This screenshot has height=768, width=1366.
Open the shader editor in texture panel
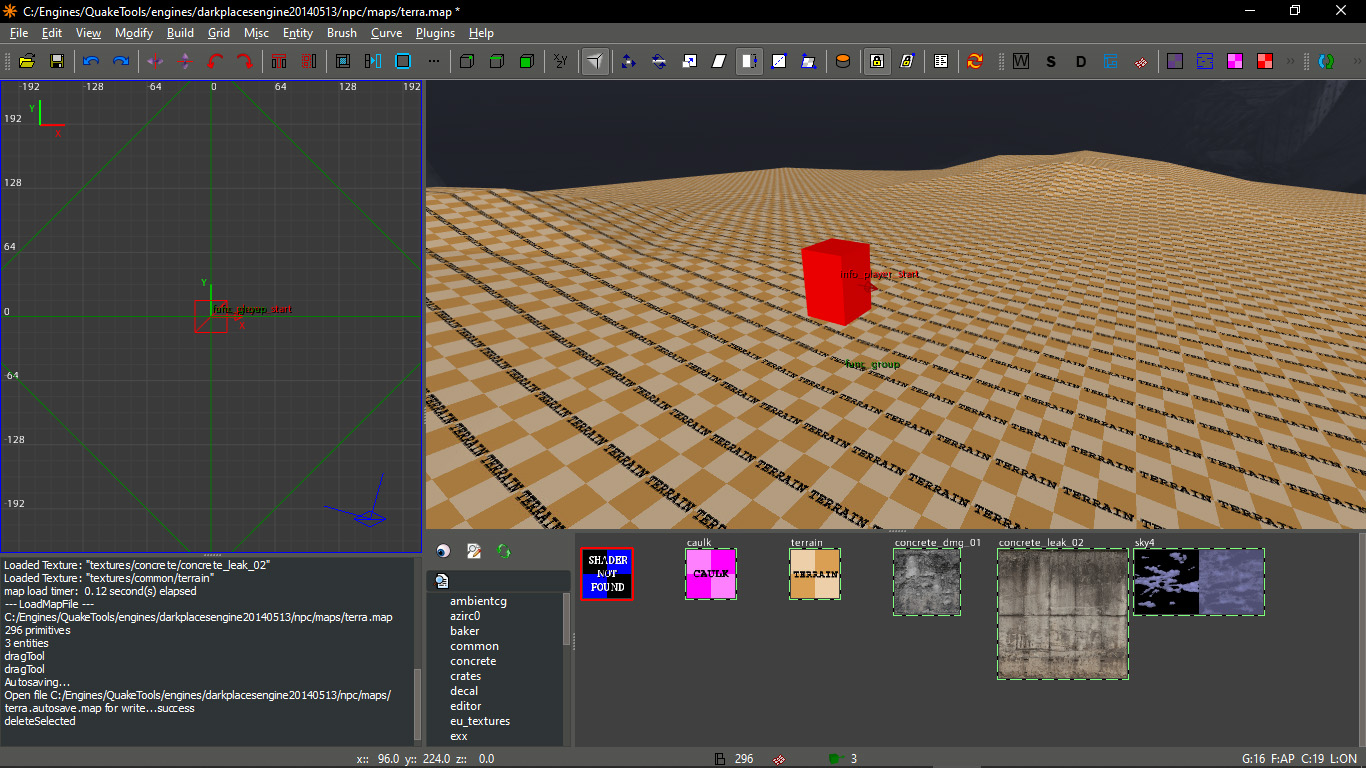474,551
